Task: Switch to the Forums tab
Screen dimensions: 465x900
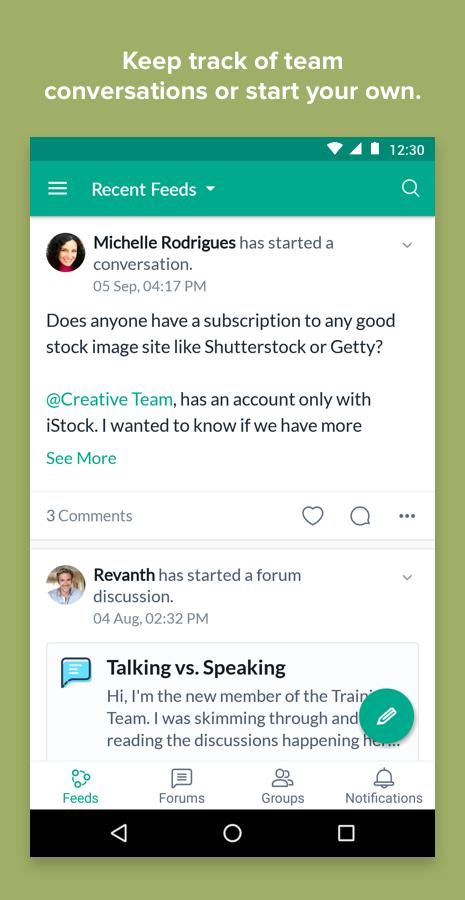Action: tap(181, 786)
